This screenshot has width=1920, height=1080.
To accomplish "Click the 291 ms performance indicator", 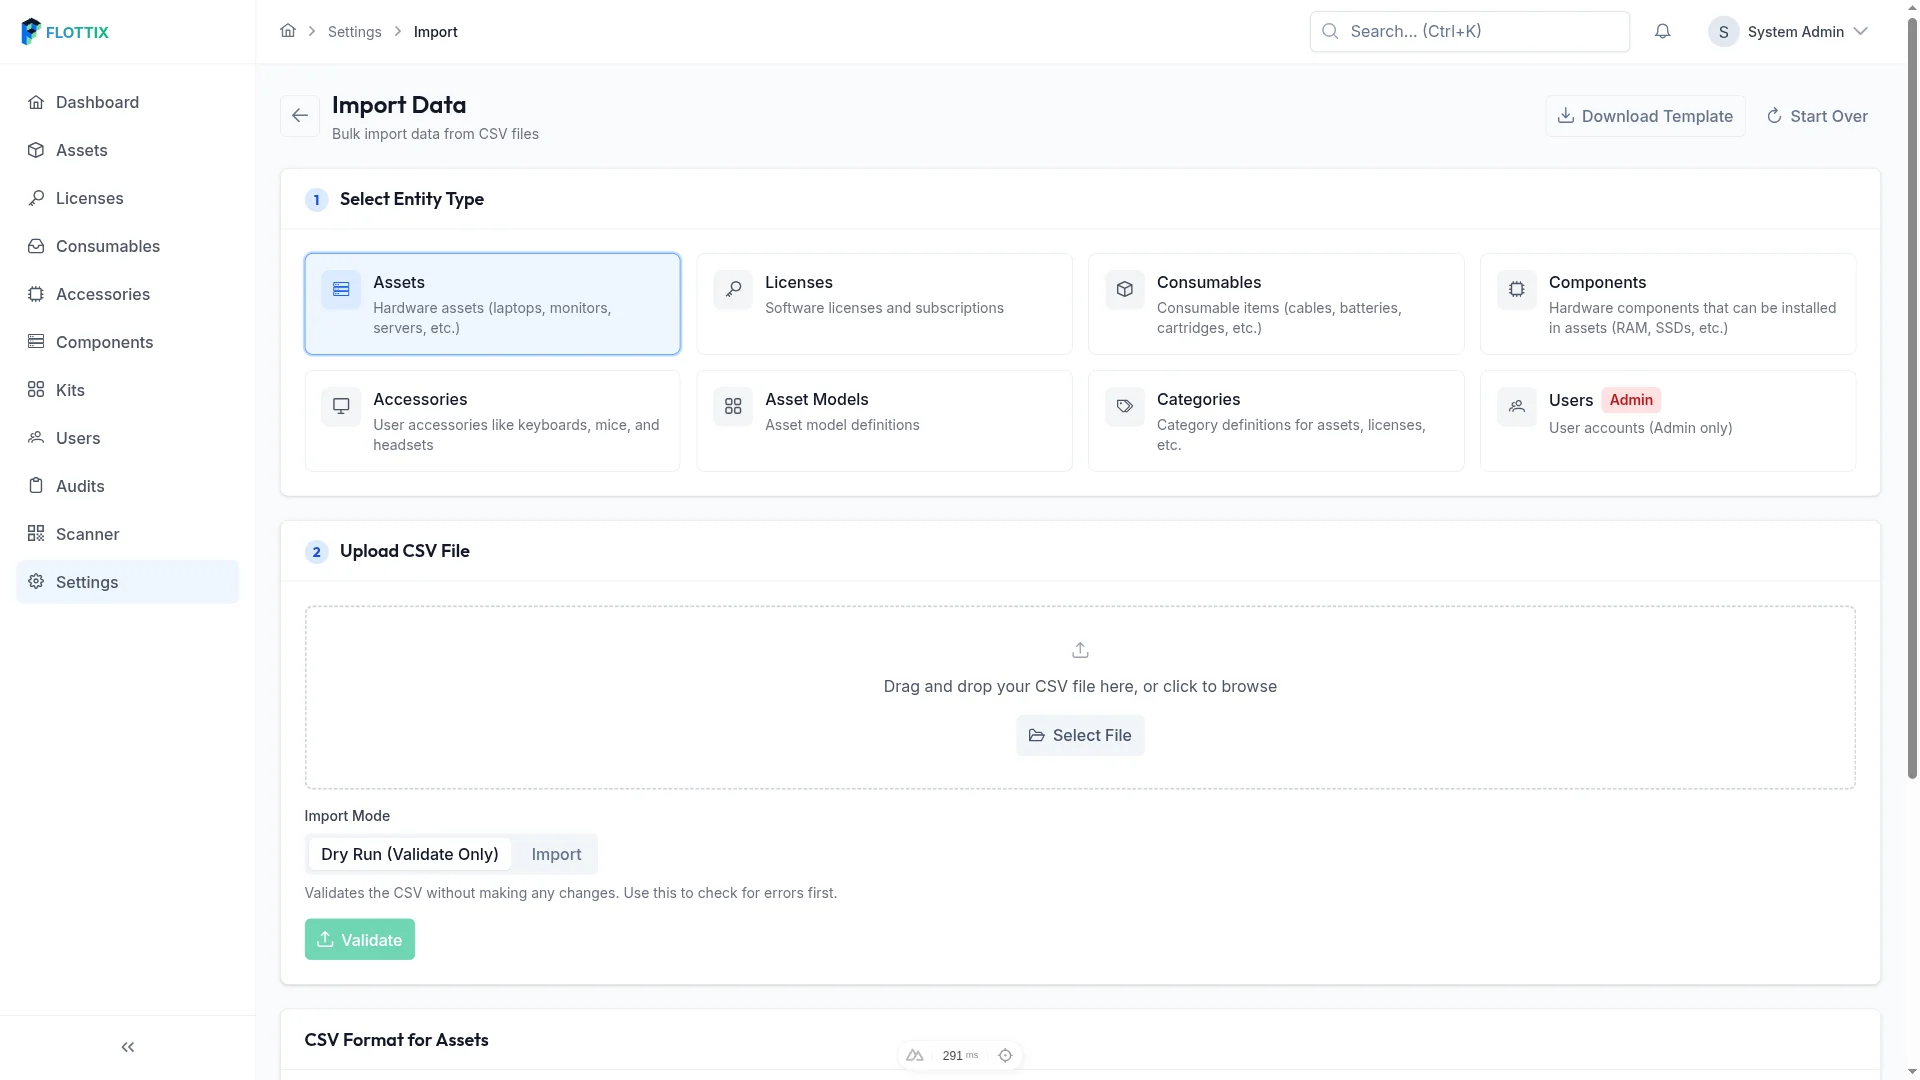I will point(960,1055).
